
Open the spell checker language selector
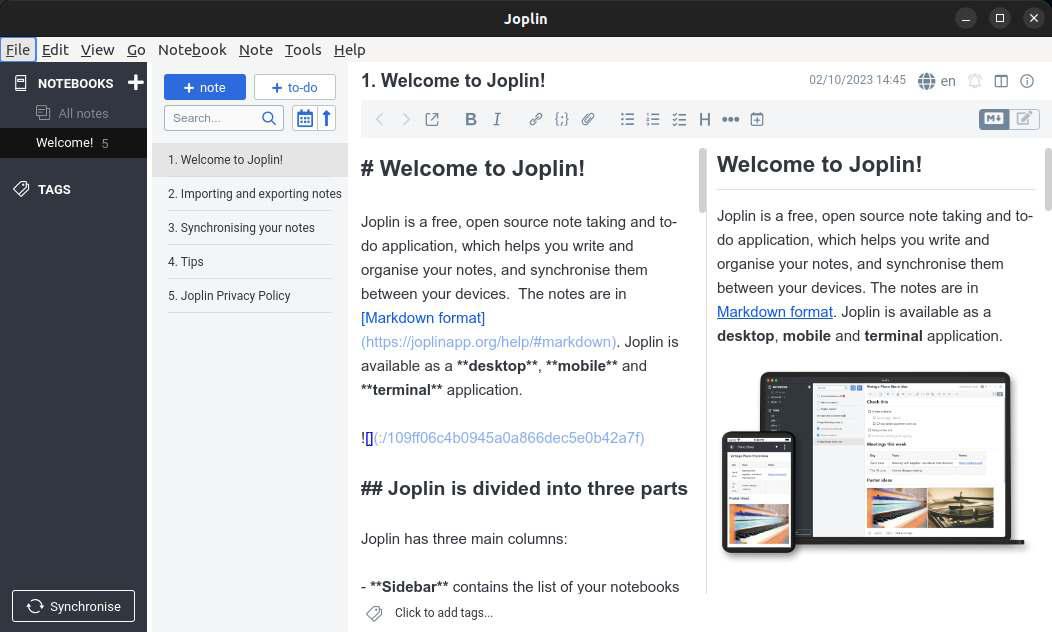coord(937,81)
